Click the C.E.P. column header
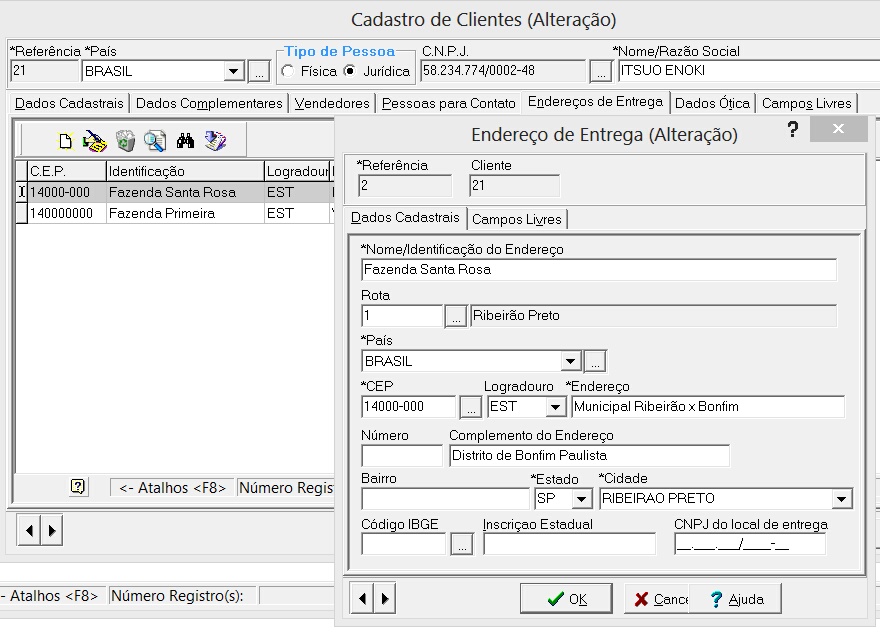The height and width of the screenshot is (632, 880). click(x=66, y=171)
